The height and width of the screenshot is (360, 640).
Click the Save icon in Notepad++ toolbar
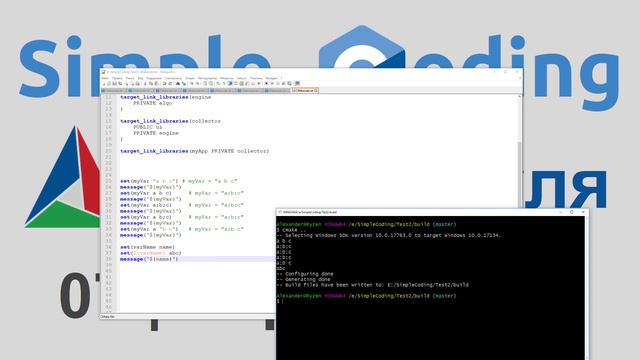(x=114, y=83)
